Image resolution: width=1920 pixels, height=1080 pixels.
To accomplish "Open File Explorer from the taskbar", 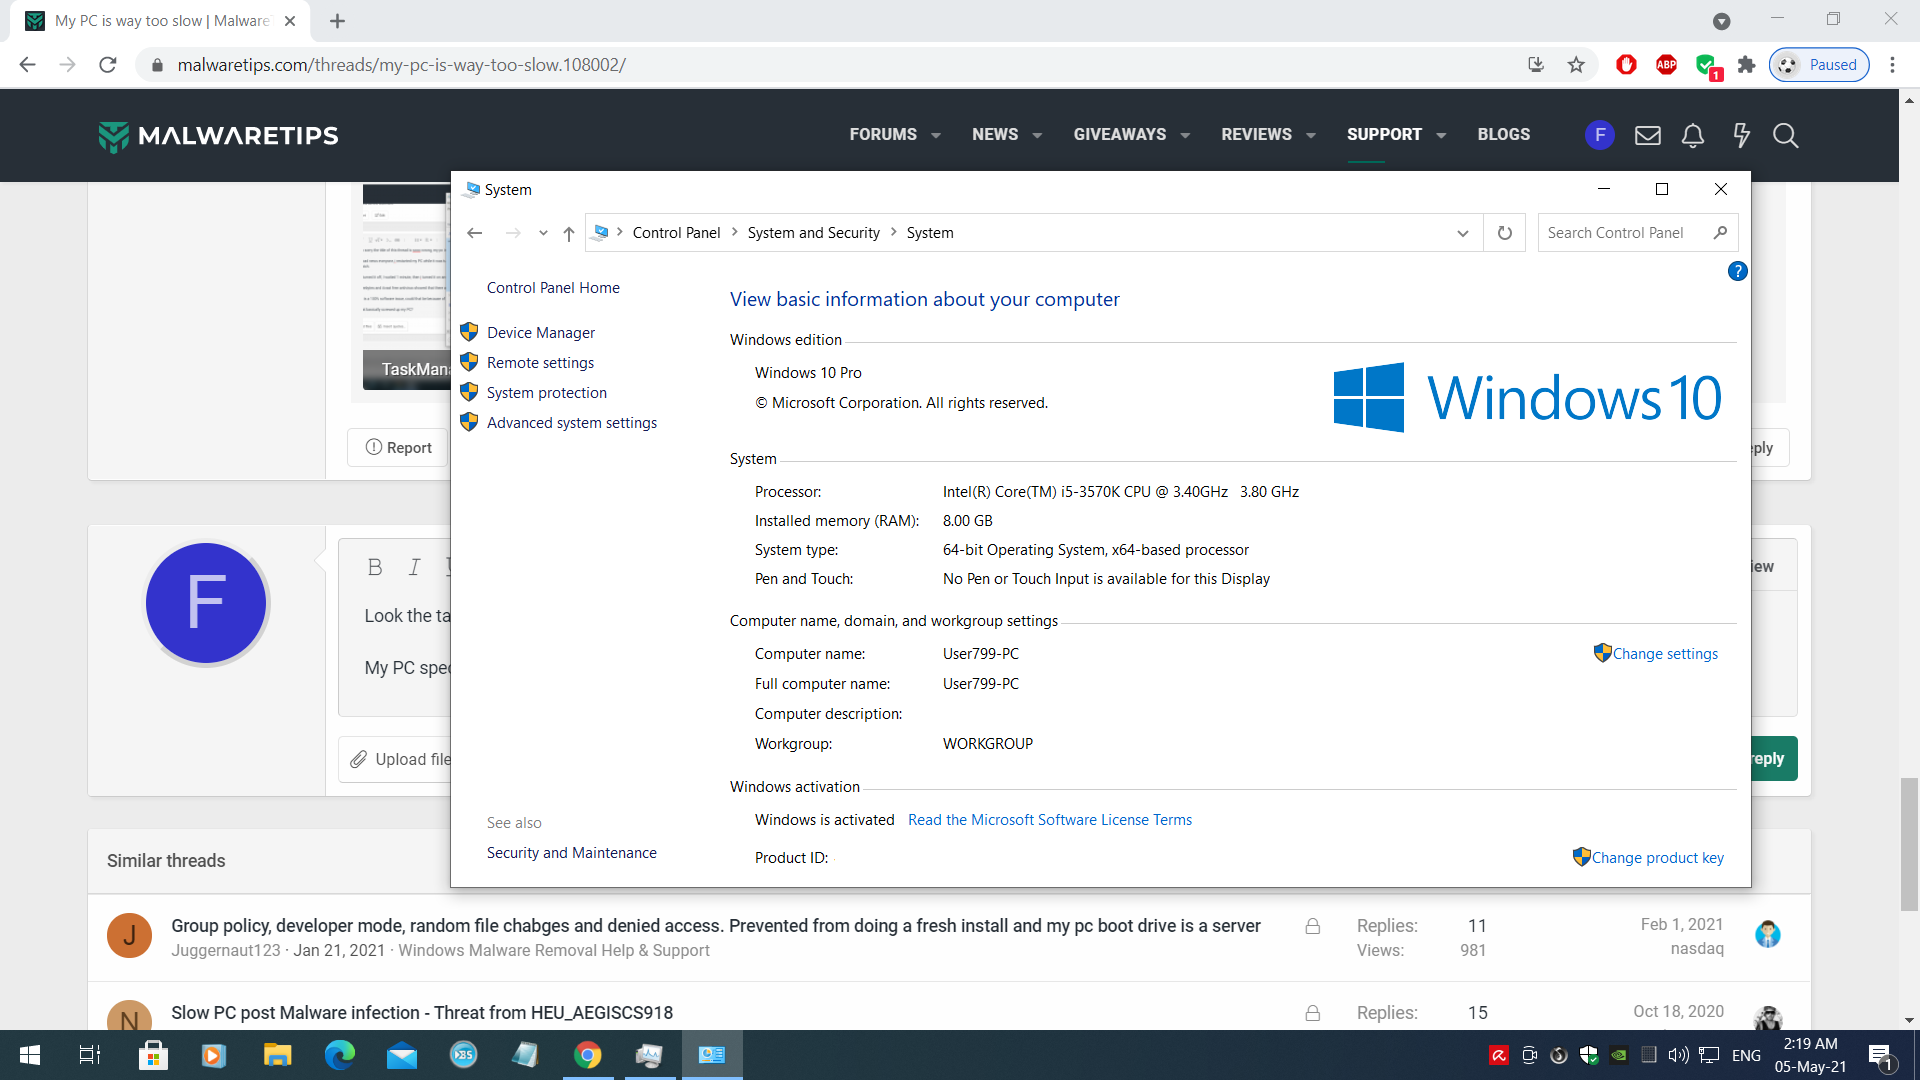I will [277, 1055].
